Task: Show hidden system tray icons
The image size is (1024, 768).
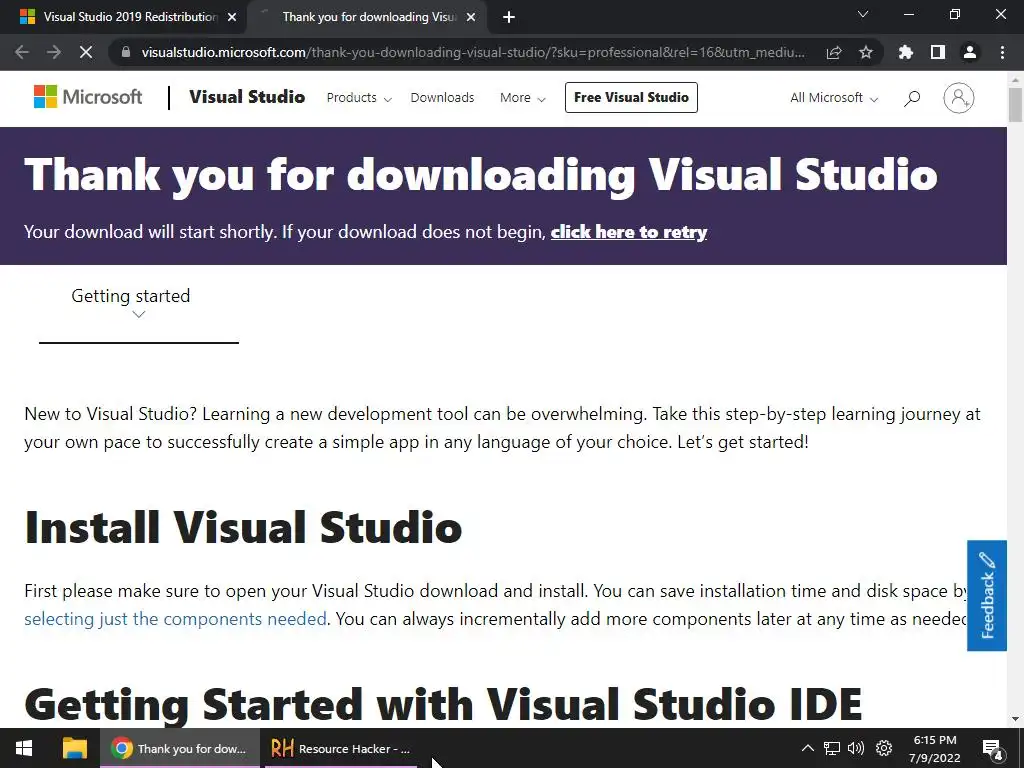Action: click(808, 748)
